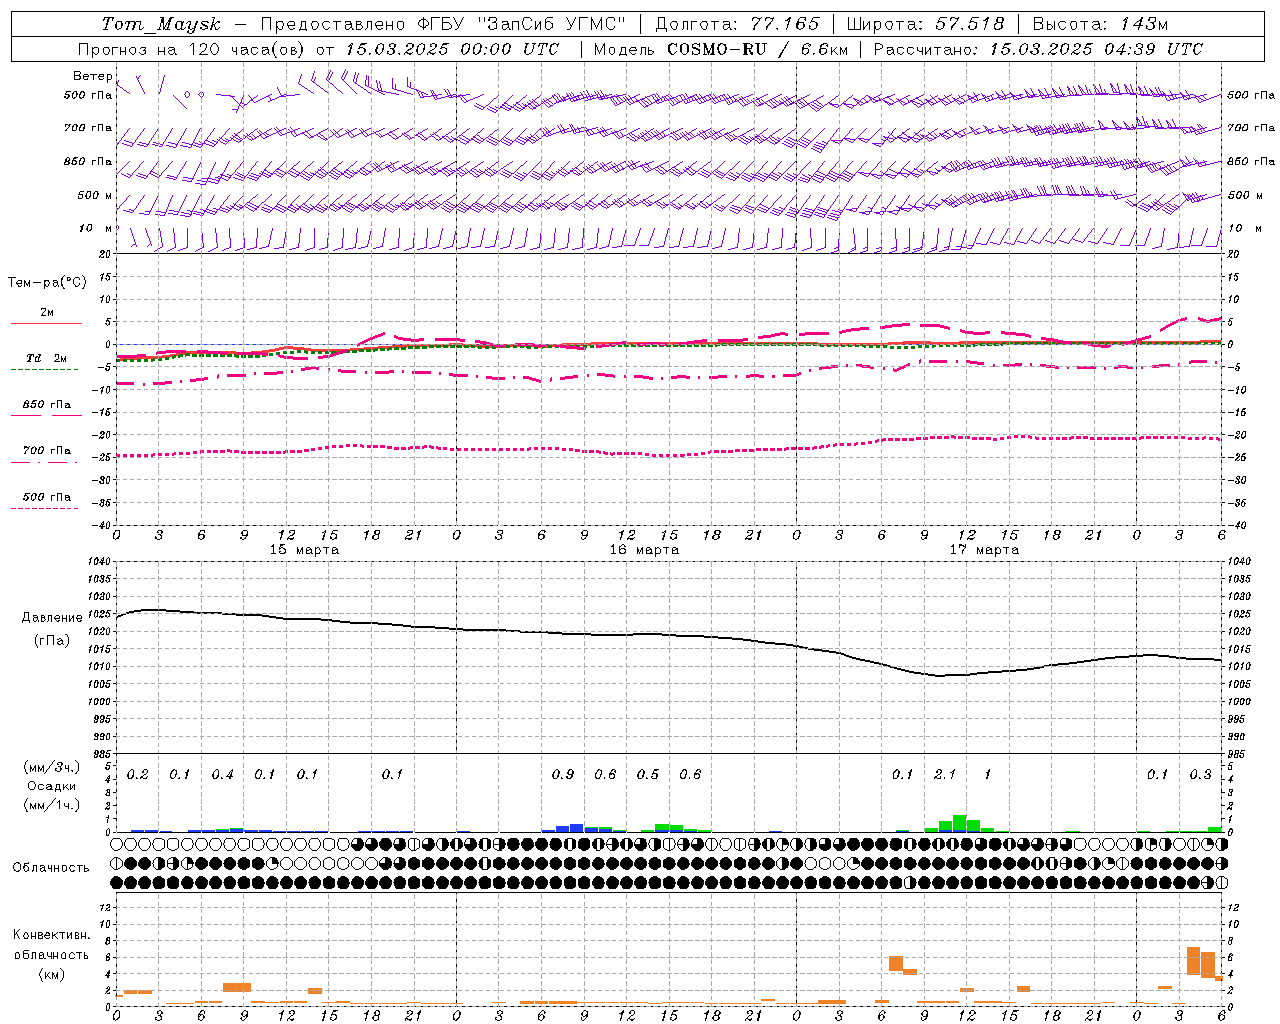Click the 16 марта date label
The height and width of the screenshot is (1024, 1280).
(644, 550)
